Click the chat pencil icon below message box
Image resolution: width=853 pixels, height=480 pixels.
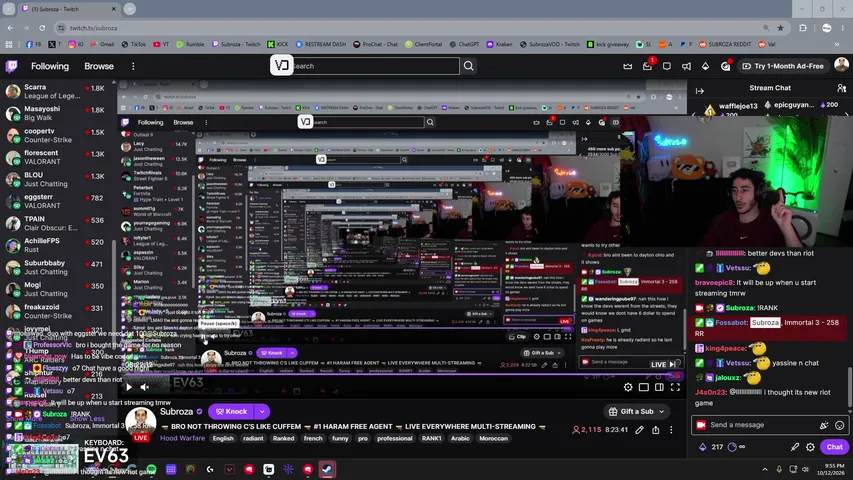coord(795,447)
